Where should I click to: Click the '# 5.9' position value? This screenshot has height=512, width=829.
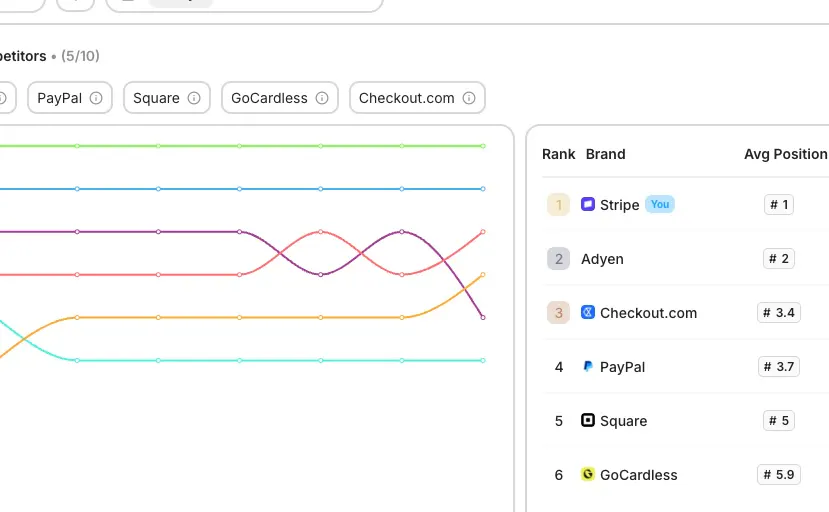pos(779,474)
